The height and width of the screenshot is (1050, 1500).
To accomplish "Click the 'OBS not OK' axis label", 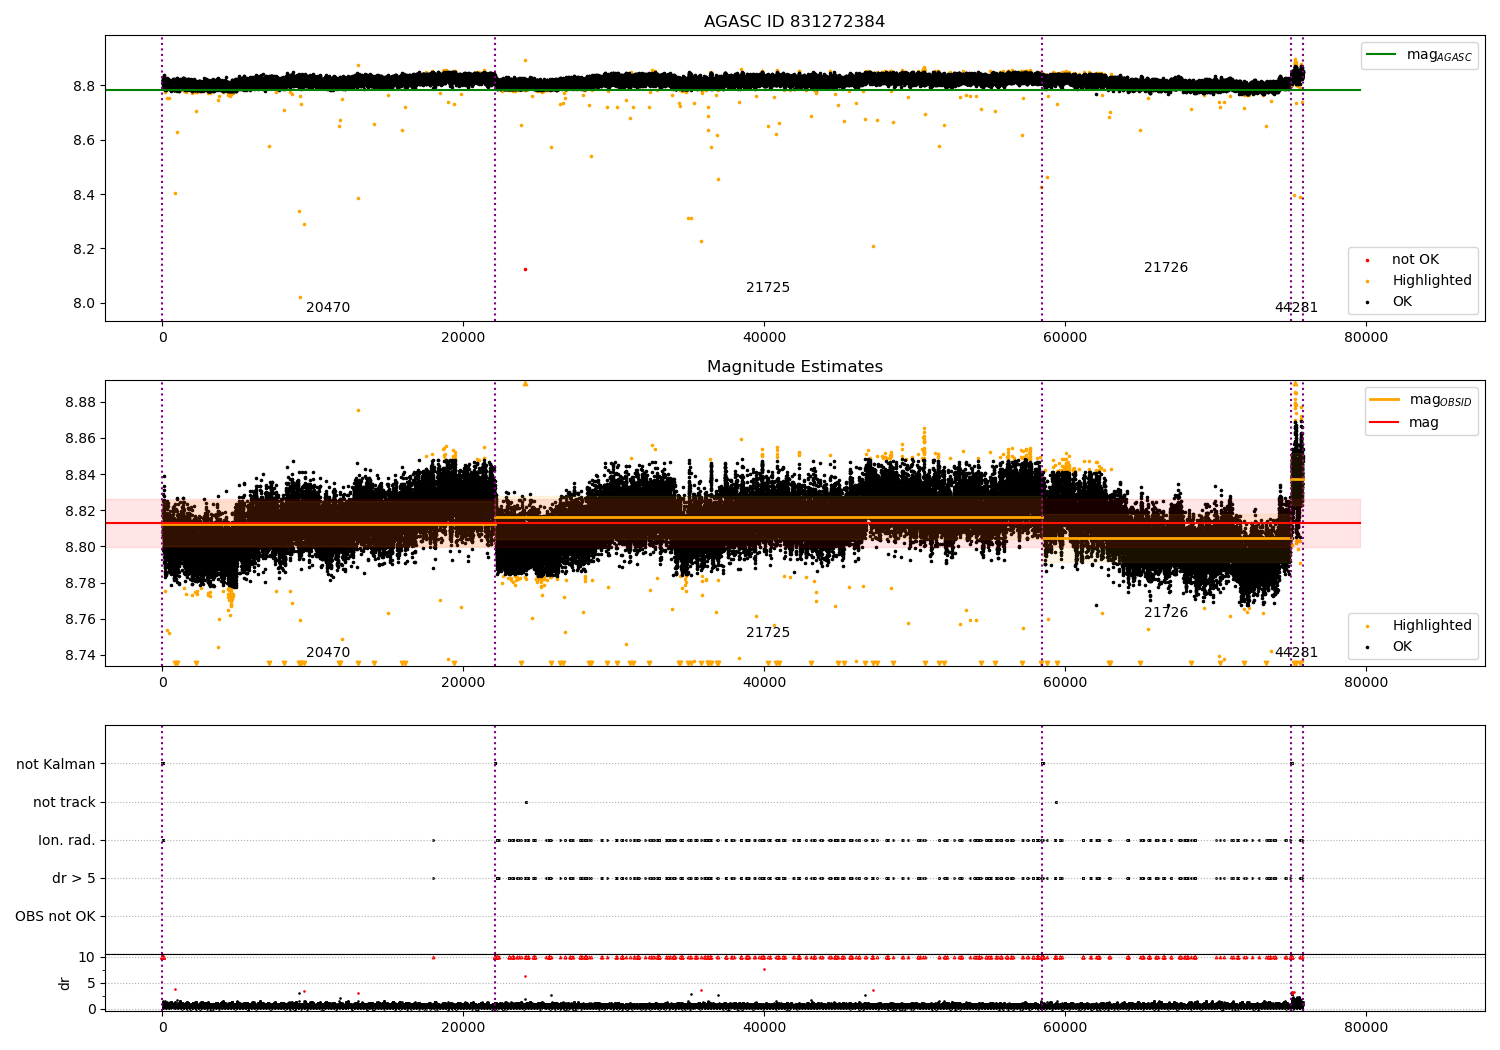I will click(x=55, y=916).
